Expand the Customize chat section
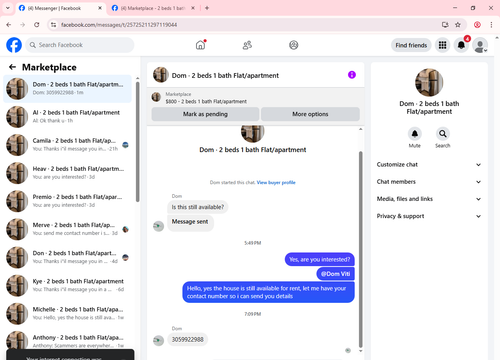This screenshot has height=360, width=500. point(429,165)
